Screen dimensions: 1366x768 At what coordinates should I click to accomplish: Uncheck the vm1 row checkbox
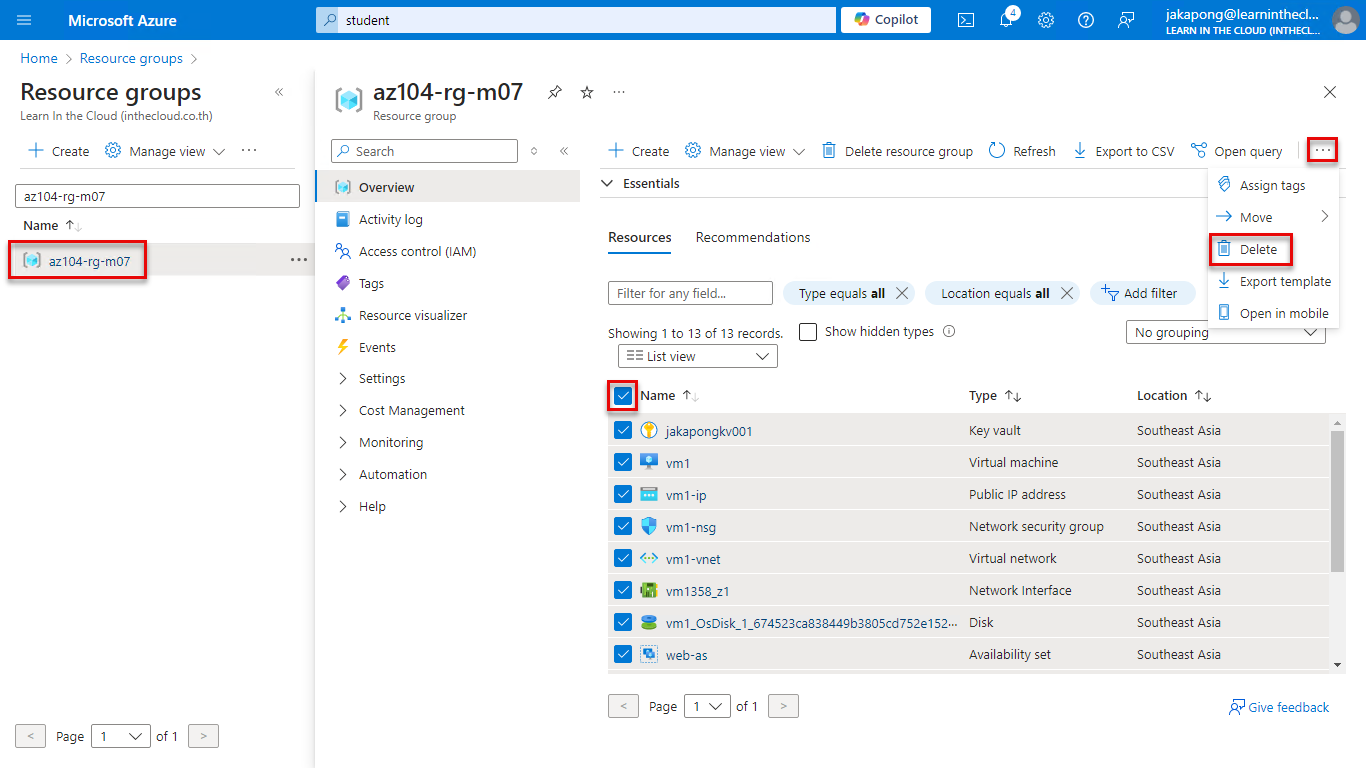point(623,463)
